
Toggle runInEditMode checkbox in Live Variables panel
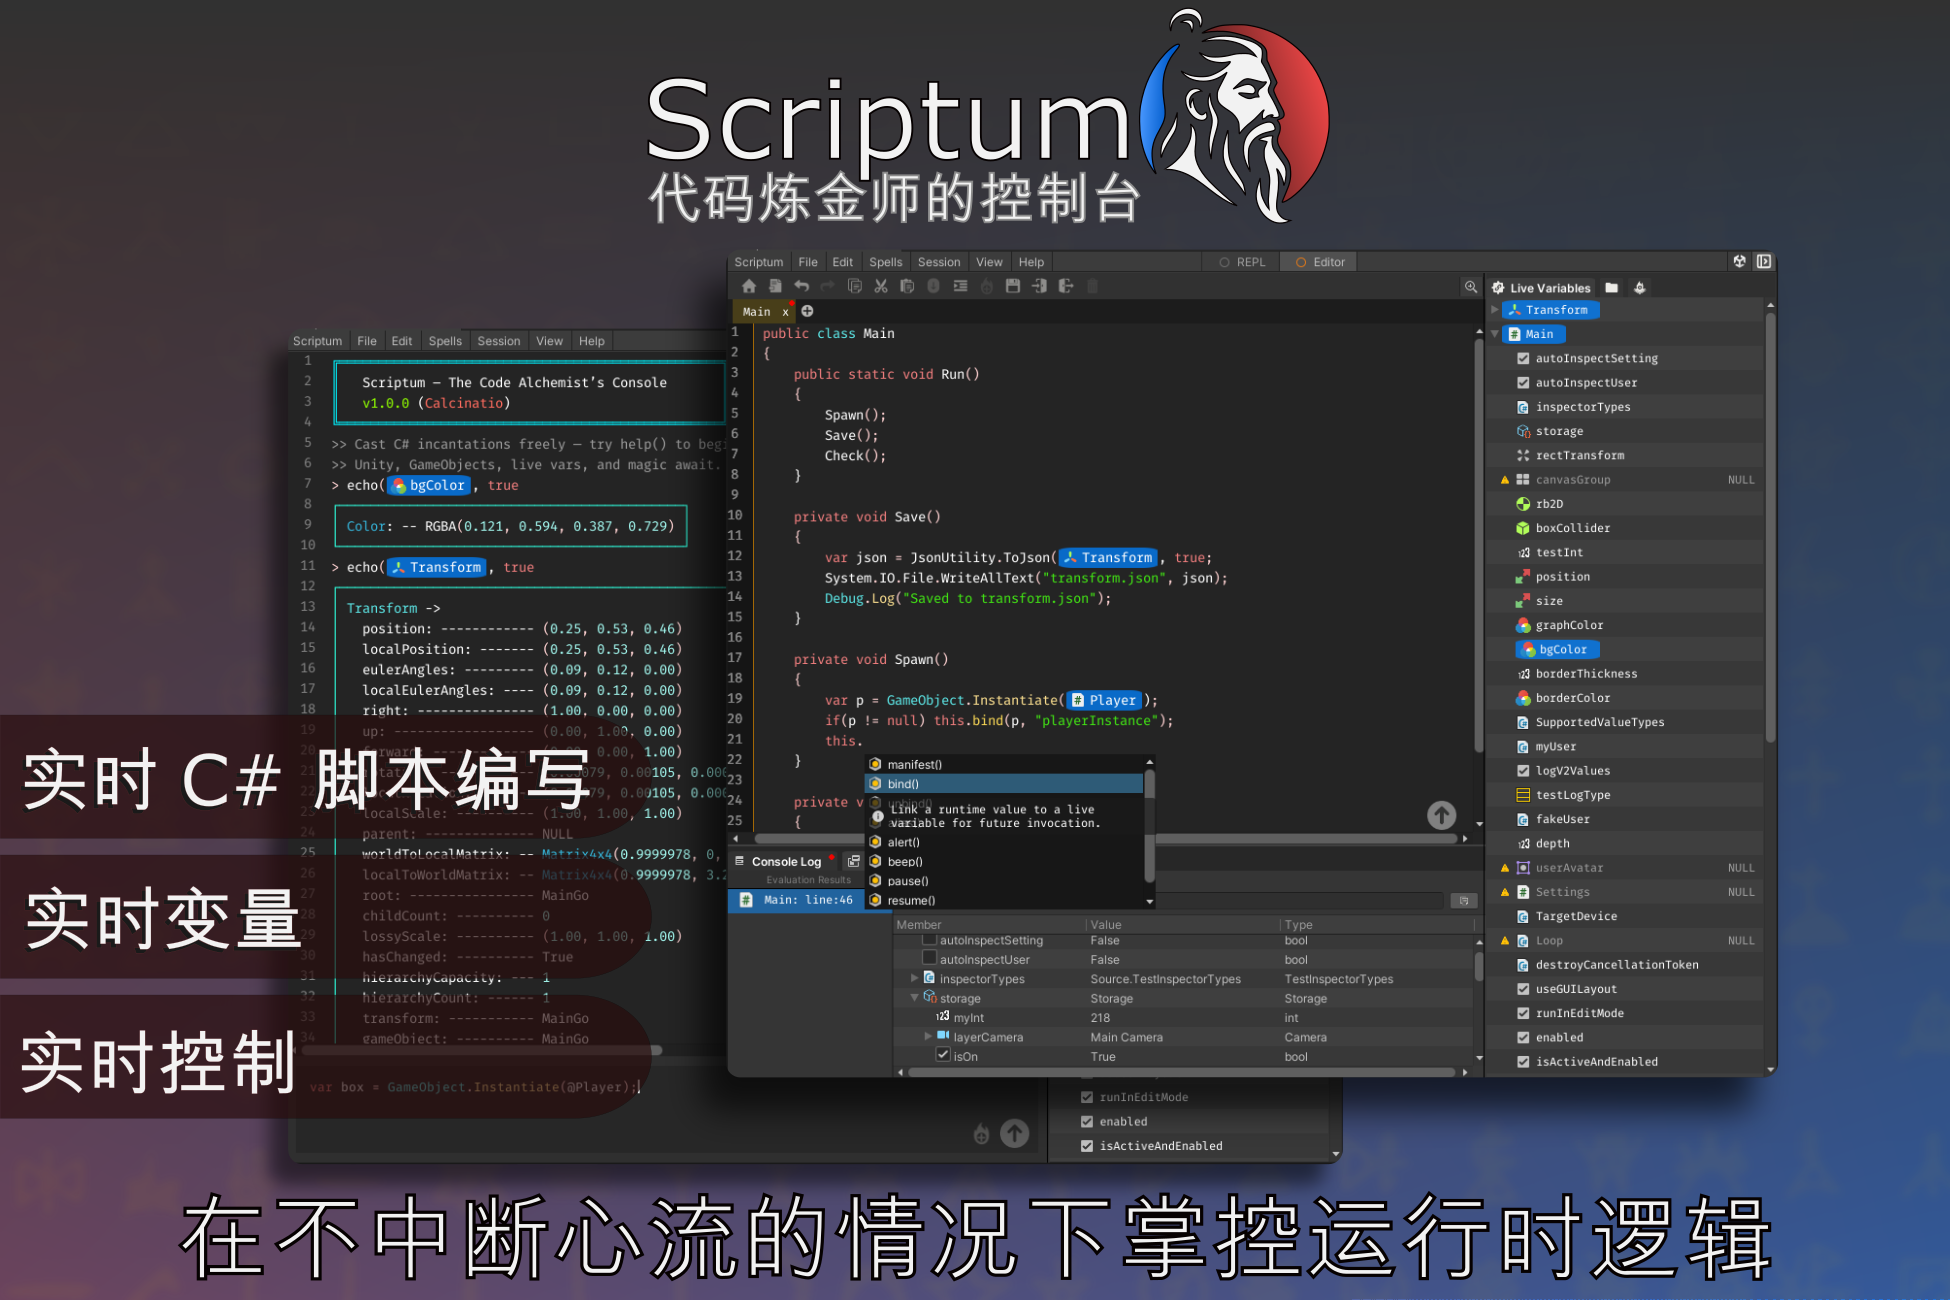click(1523, 1013)
